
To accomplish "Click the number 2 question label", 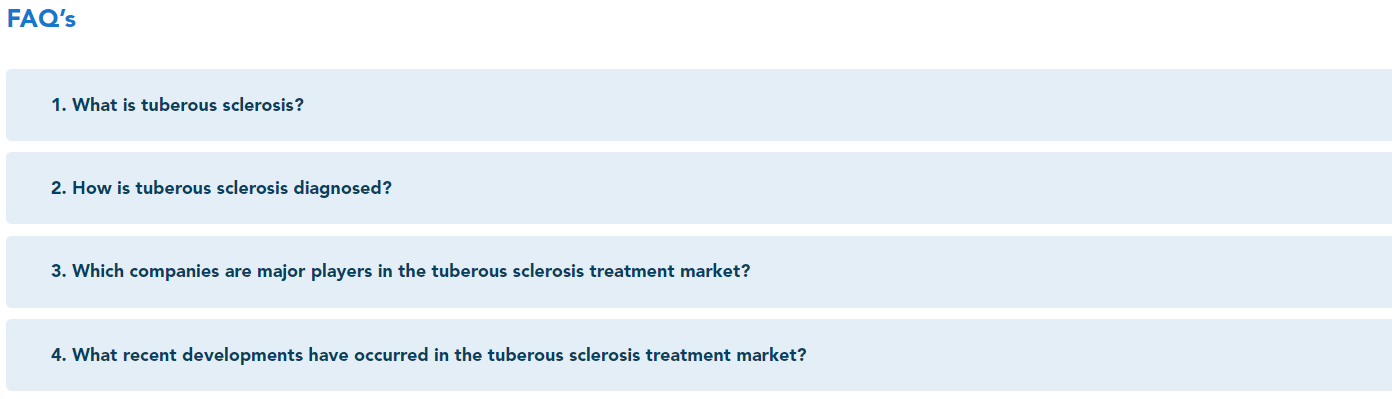I will (x=222, y=188).
